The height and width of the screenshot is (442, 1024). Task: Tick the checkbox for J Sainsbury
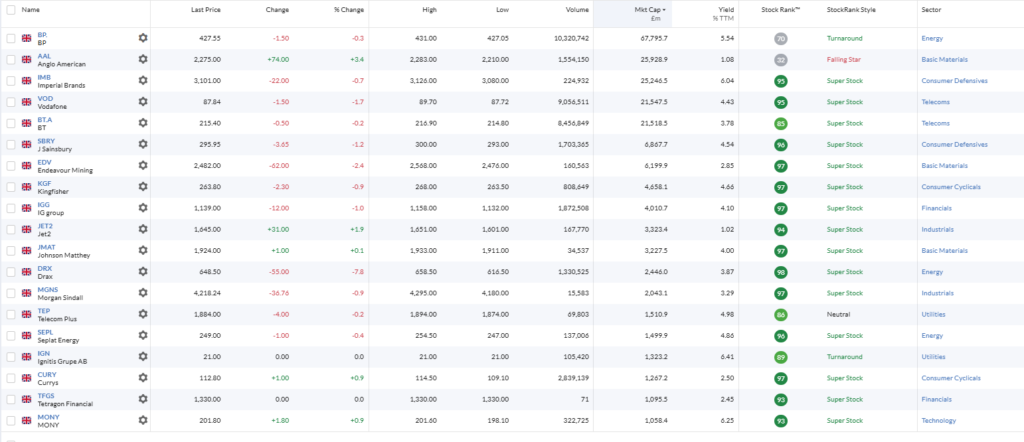point(11,144)
